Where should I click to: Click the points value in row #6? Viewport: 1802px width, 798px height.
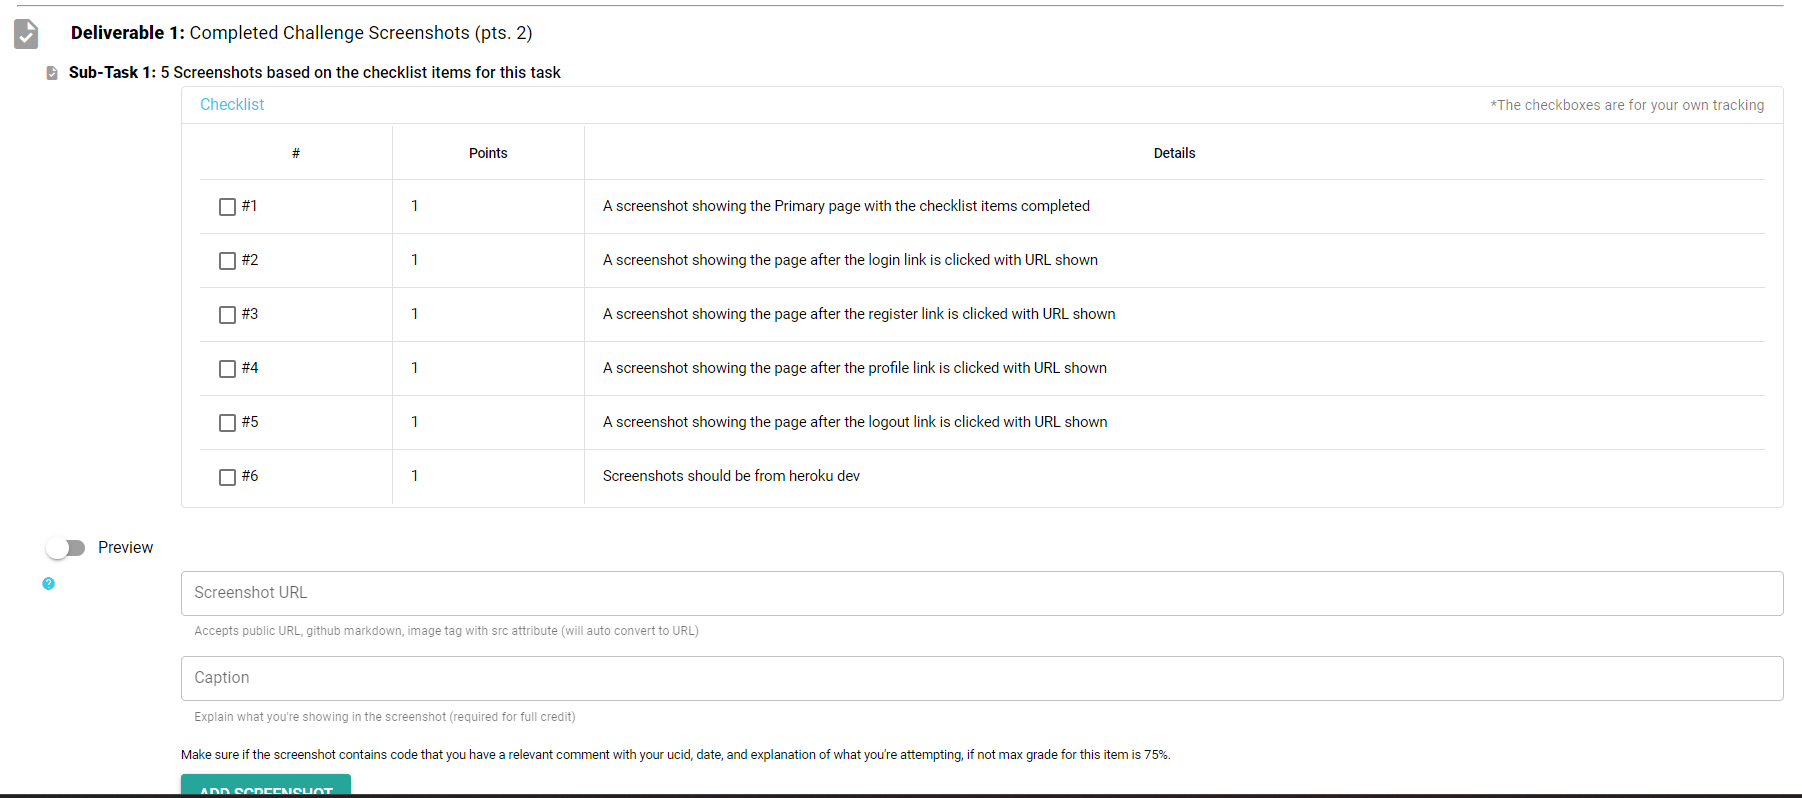pyautogui.click(x=415, y=476)
